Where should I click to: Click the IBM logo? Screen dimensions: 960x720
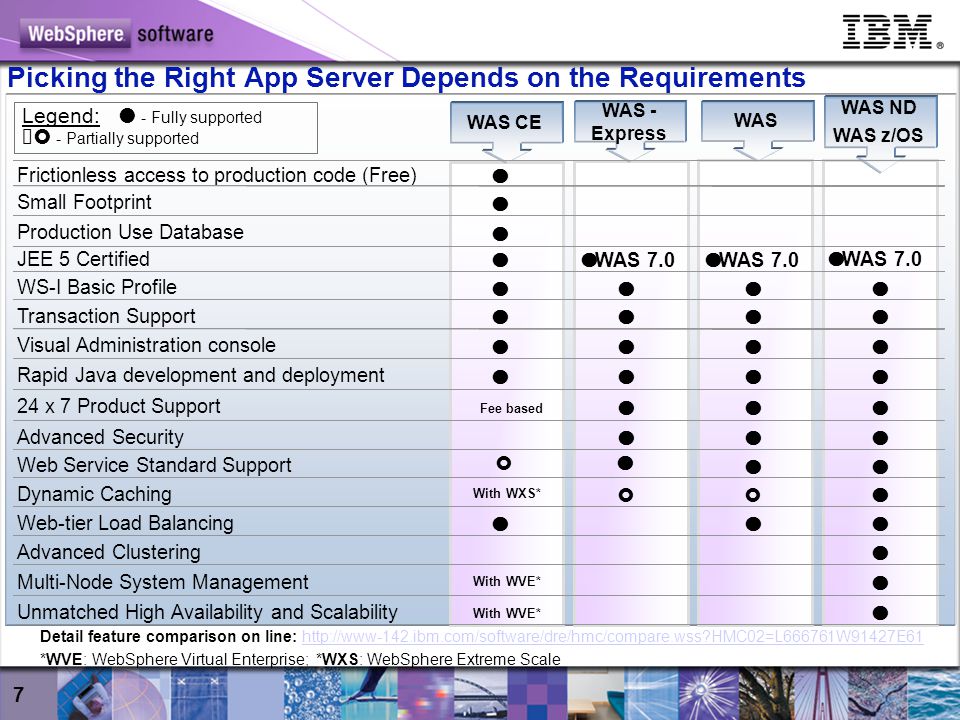pos(891,32)
